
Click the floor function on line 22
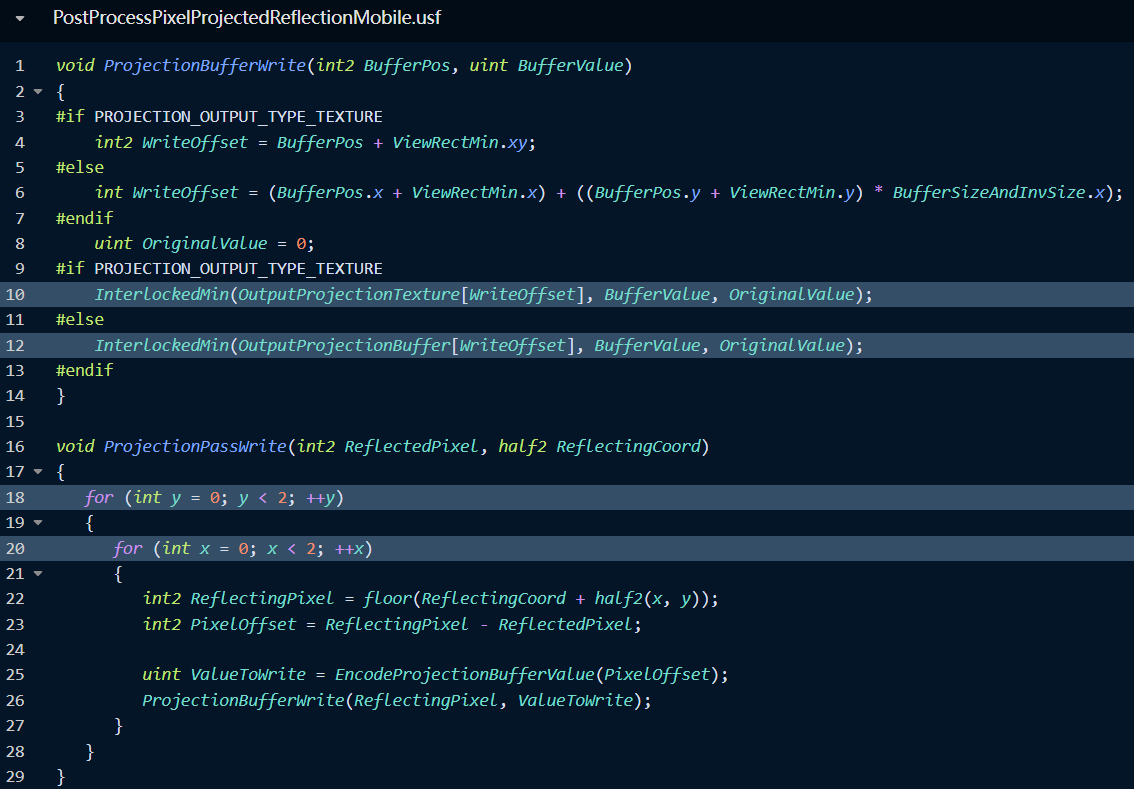388,599
